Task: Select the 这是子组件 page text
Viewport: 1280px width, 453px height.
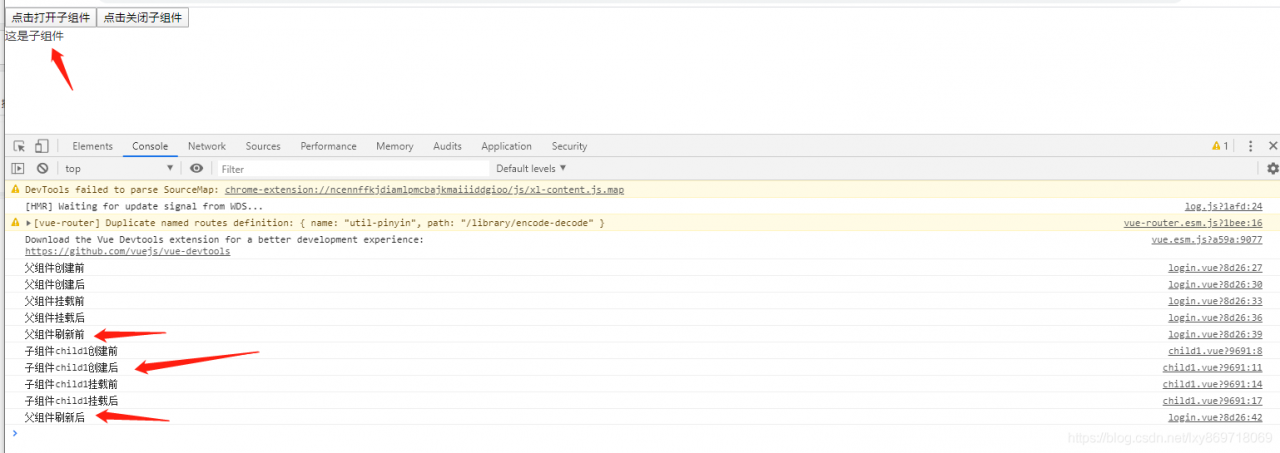Action: 34,36
